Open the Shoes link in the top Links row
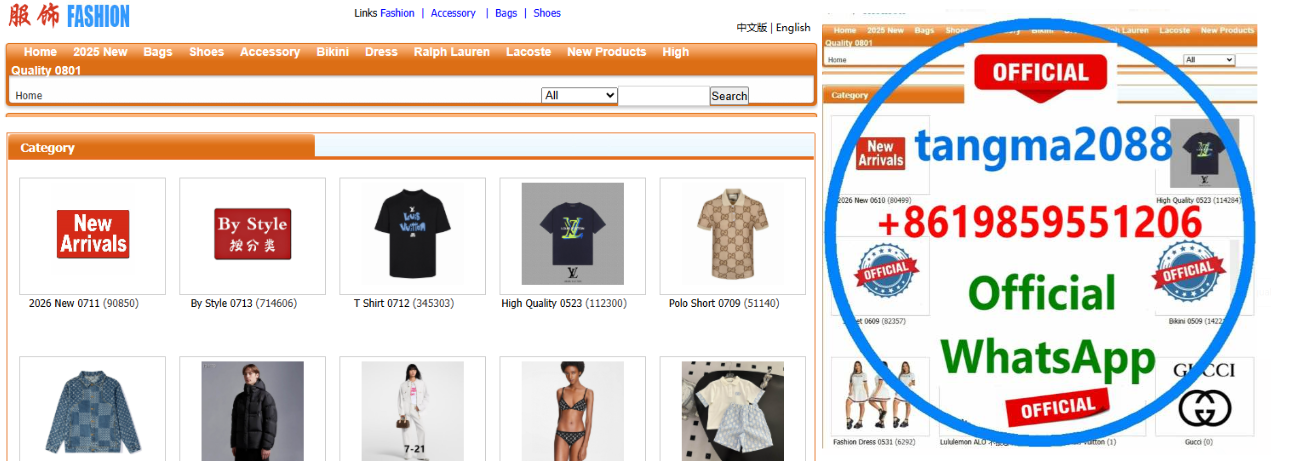The image size is (1291, 462). (547, 13)
